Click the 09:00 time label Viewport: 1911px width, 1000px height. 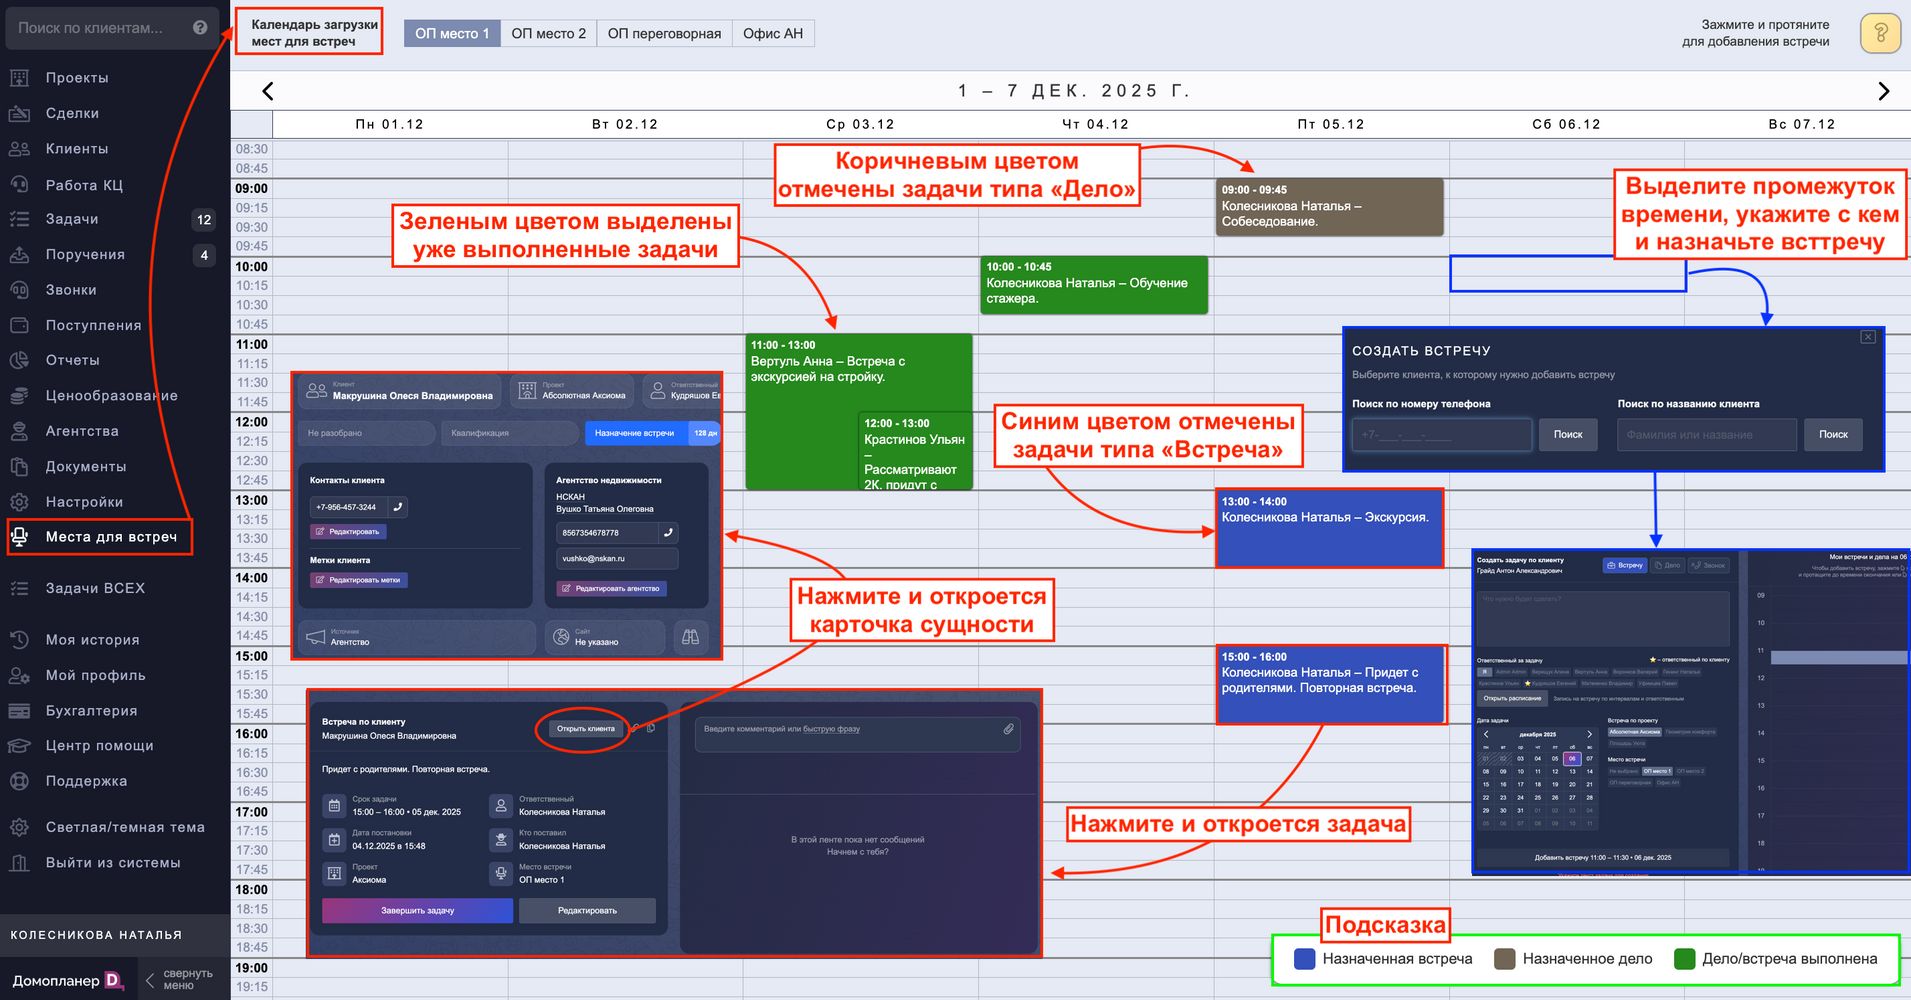point(252,188)
